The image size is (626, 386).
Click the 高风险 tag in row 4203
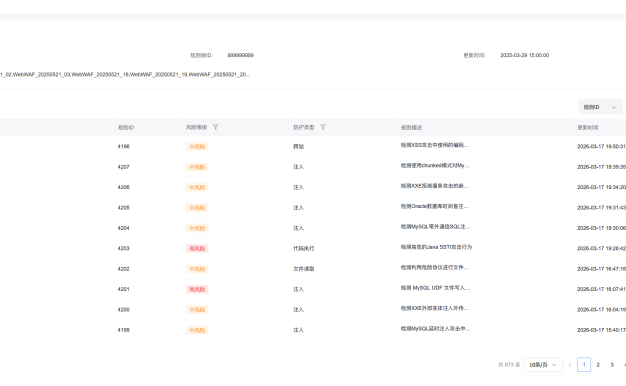click(197, 248)
